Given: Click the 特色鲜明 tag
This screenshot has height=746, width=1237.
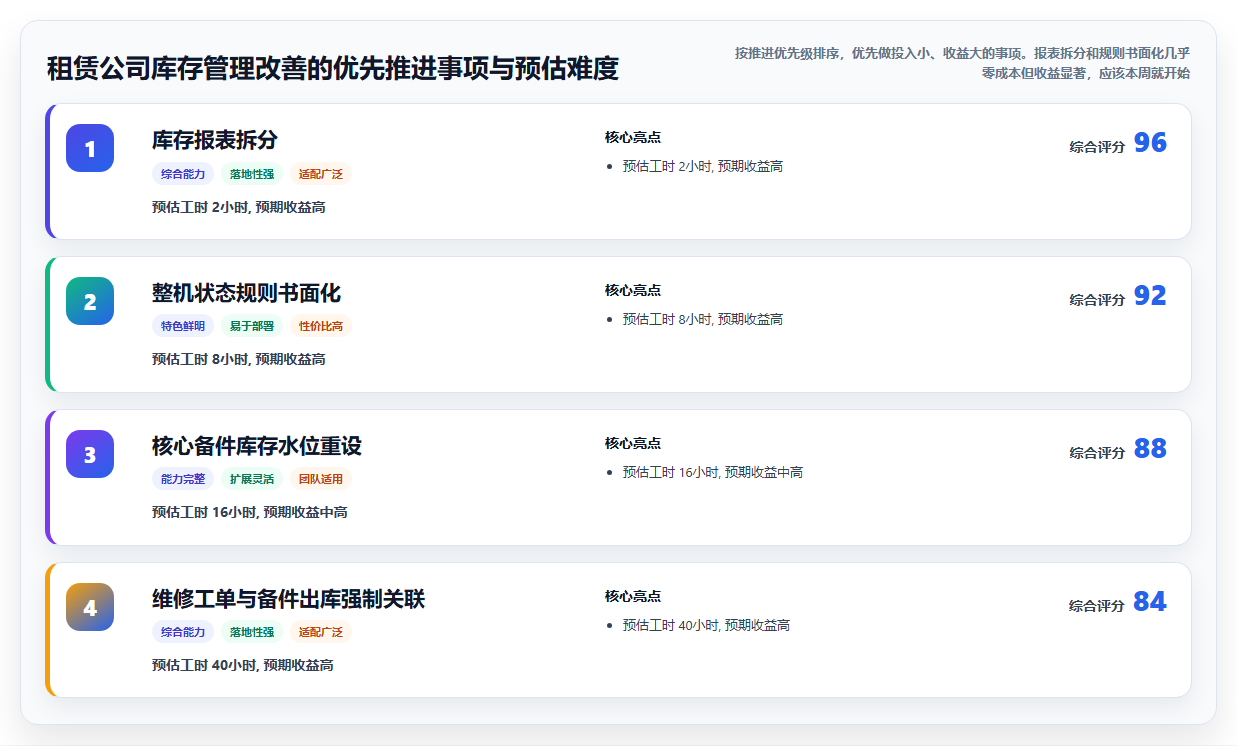Looking at the screenshot, I should tap(183, 326).
